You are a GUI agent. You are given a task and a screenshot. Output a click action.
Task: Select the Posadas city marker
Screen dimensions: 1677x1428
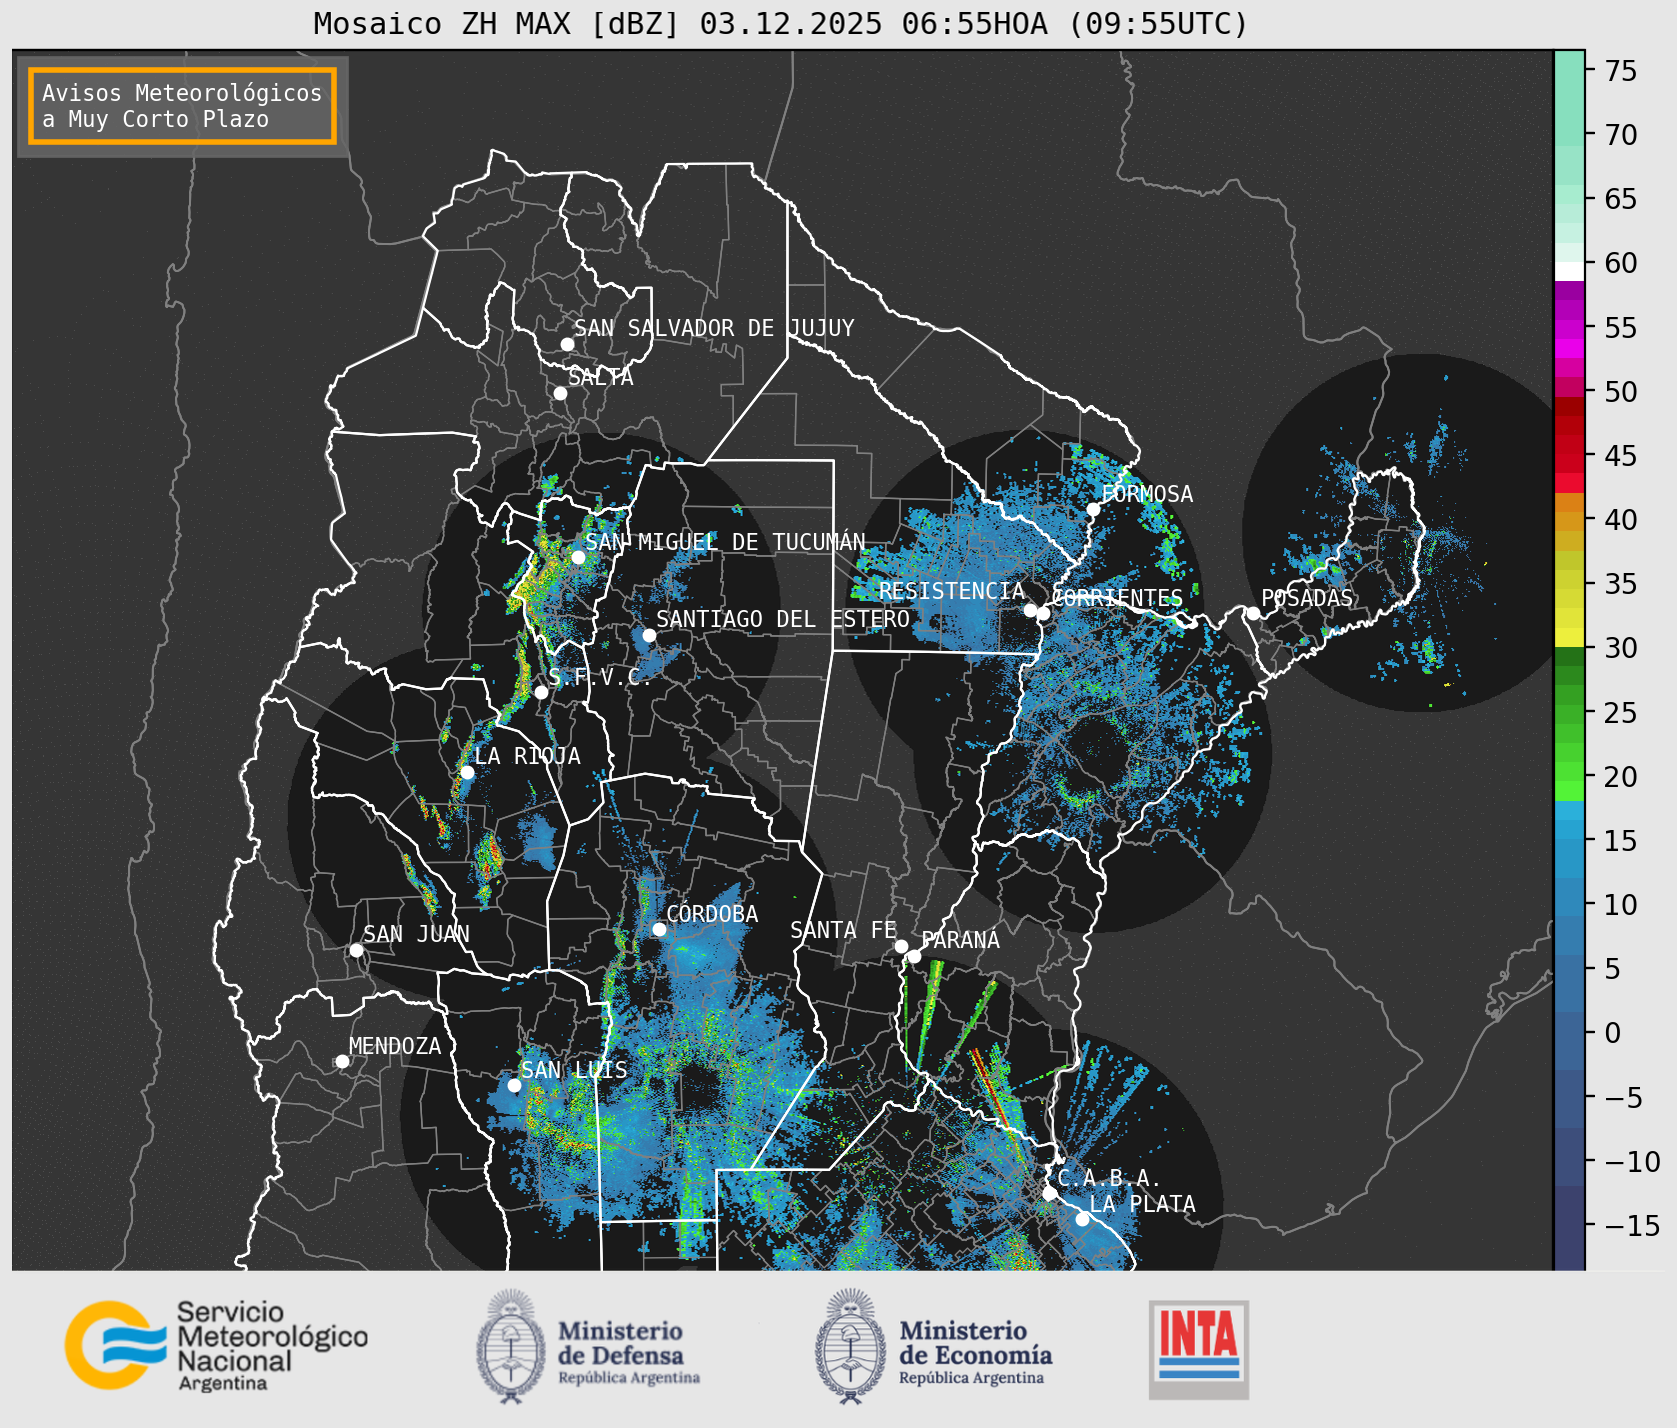pyautogui.click(x=1253, y=613)
